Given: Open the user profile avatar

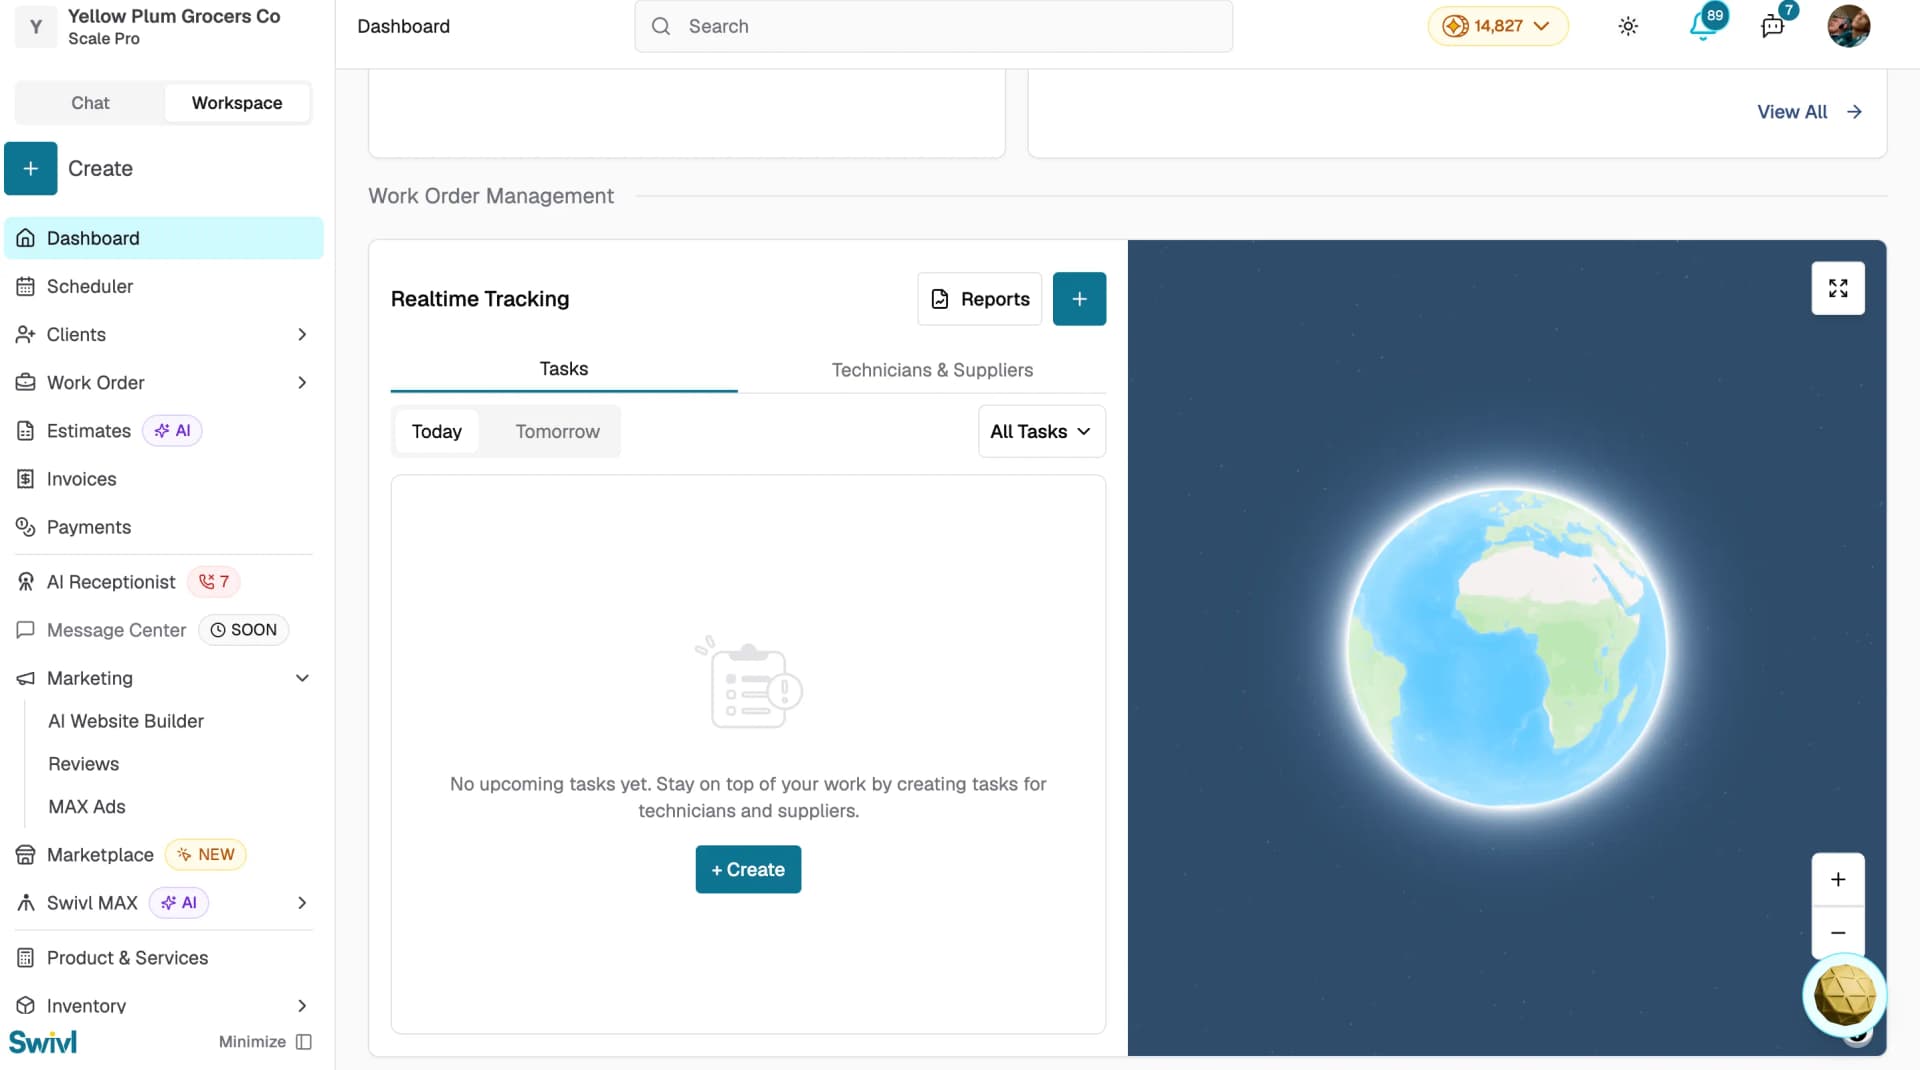Looking at the screenshot, I should [1848, 26].
